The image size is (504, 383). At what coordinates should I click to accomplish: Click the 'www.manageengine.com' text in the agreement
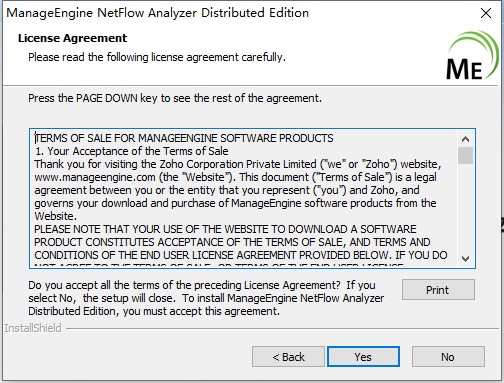(x=95, y=177)
